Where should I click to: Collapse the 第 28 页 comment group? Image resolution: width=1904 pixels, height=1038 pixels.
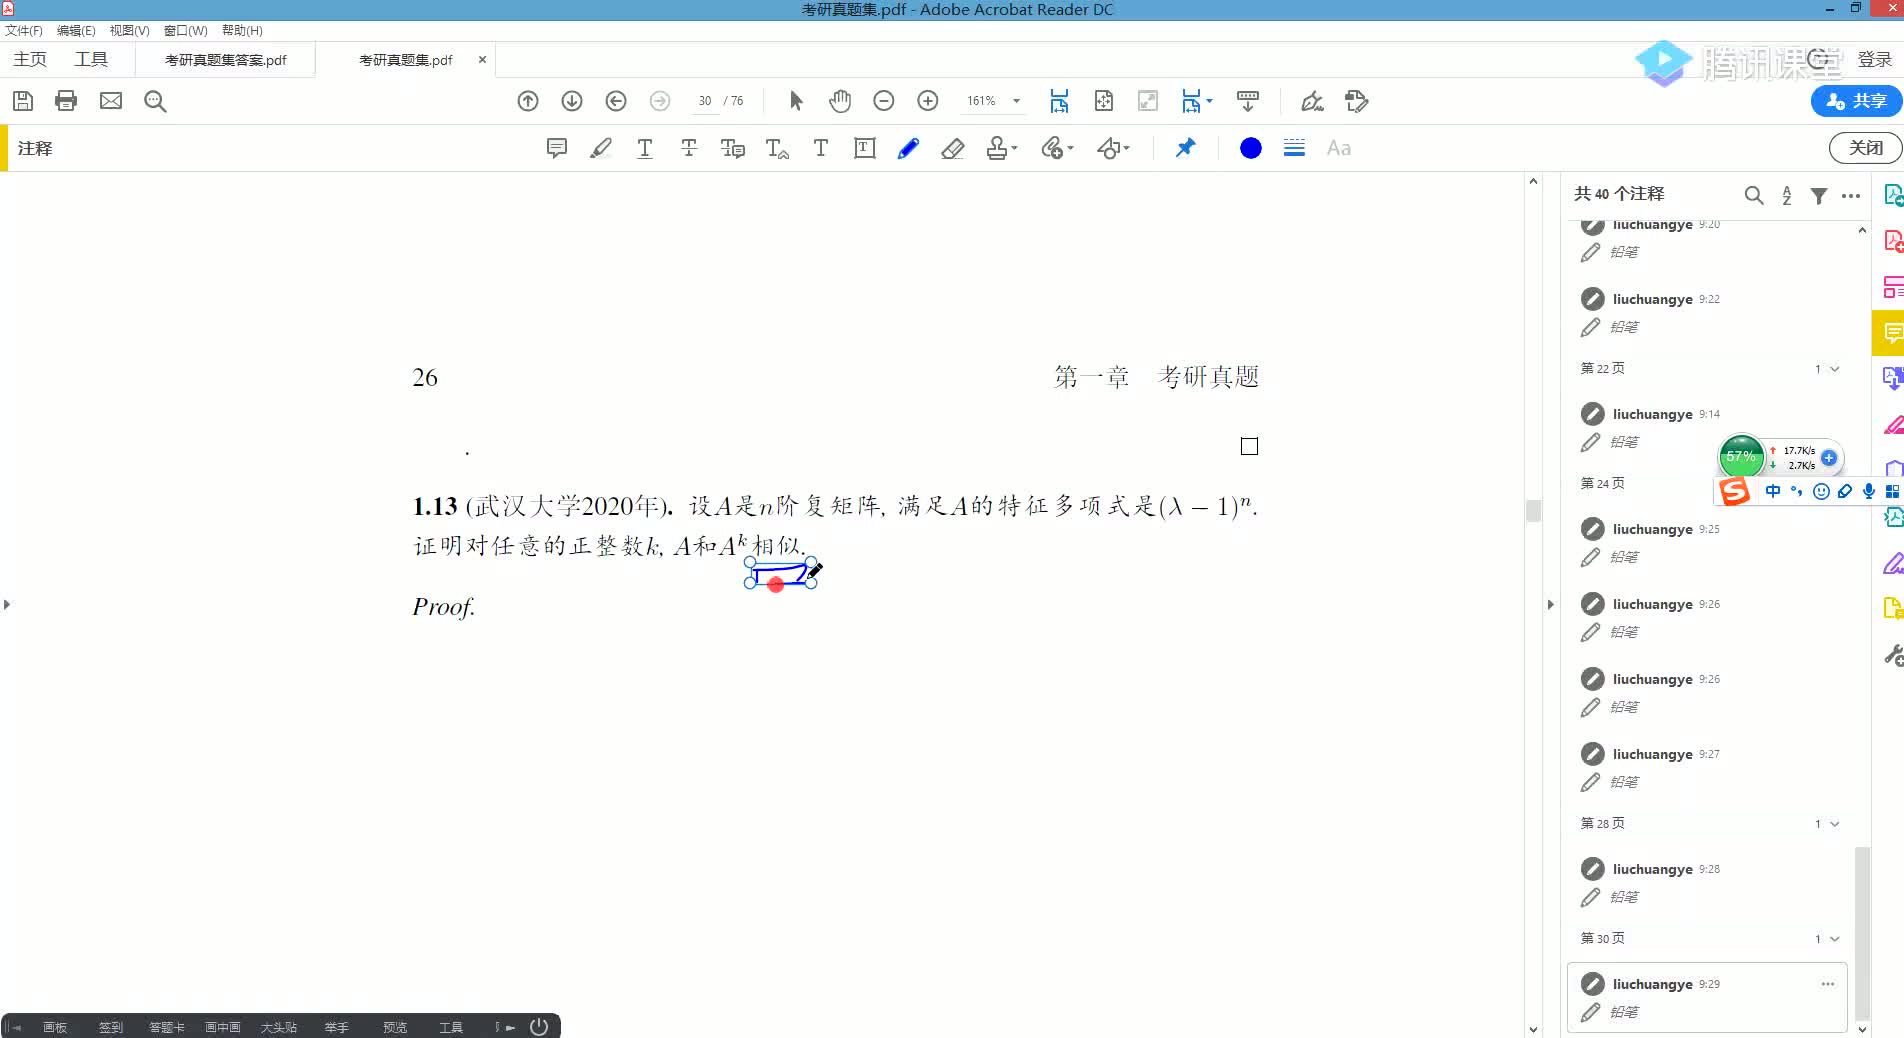(x=1835, y=824)
